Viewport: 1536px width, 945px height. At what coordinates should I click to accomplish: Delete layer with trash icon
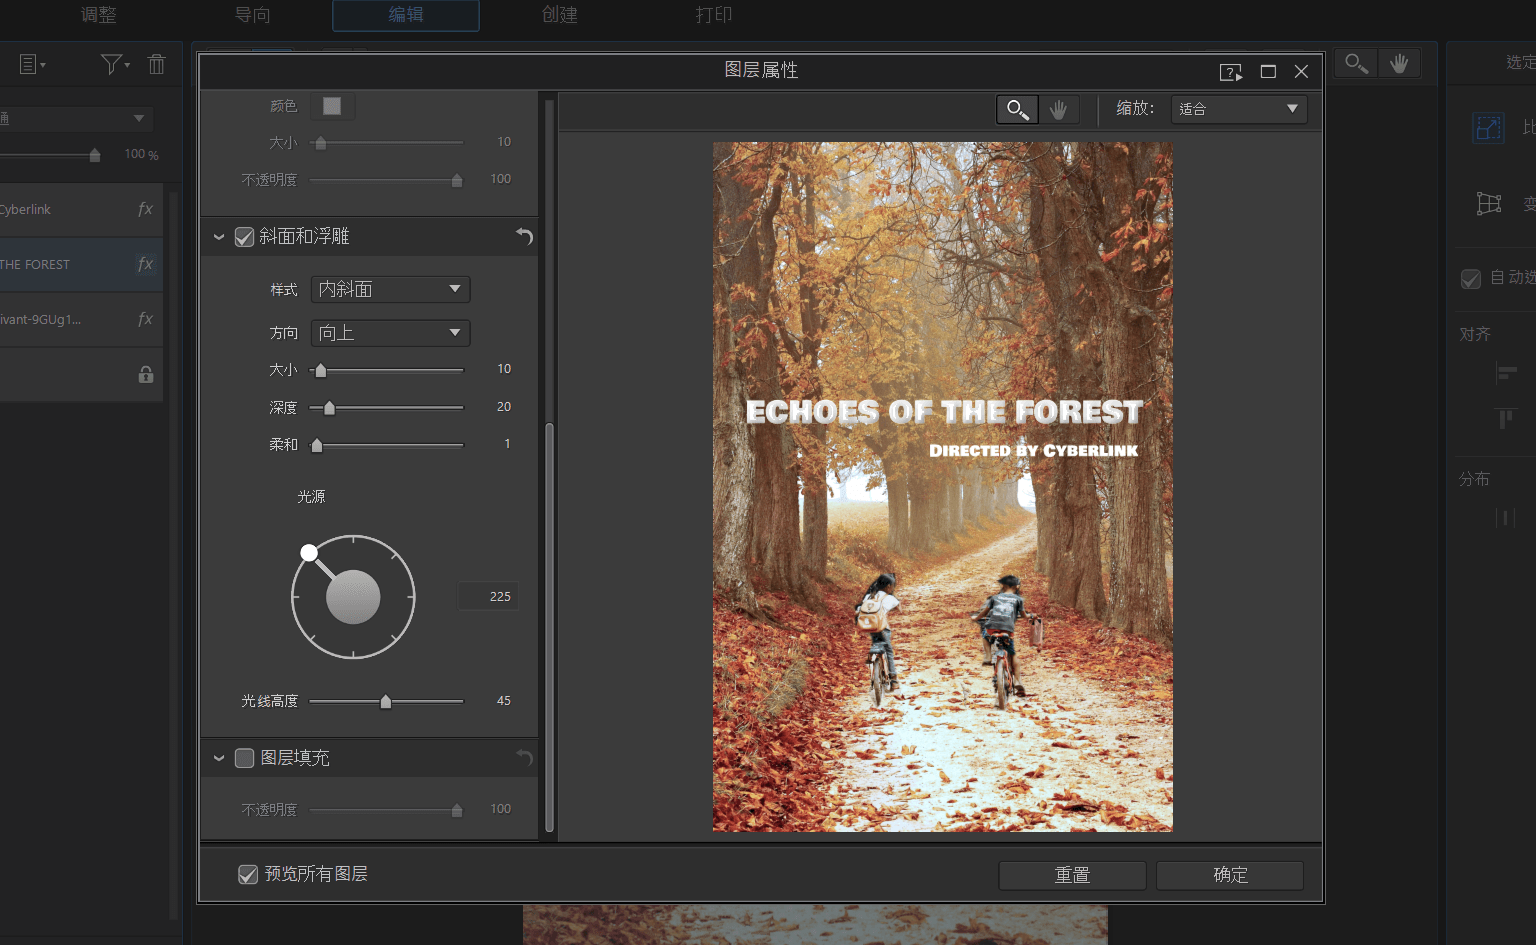157,64
